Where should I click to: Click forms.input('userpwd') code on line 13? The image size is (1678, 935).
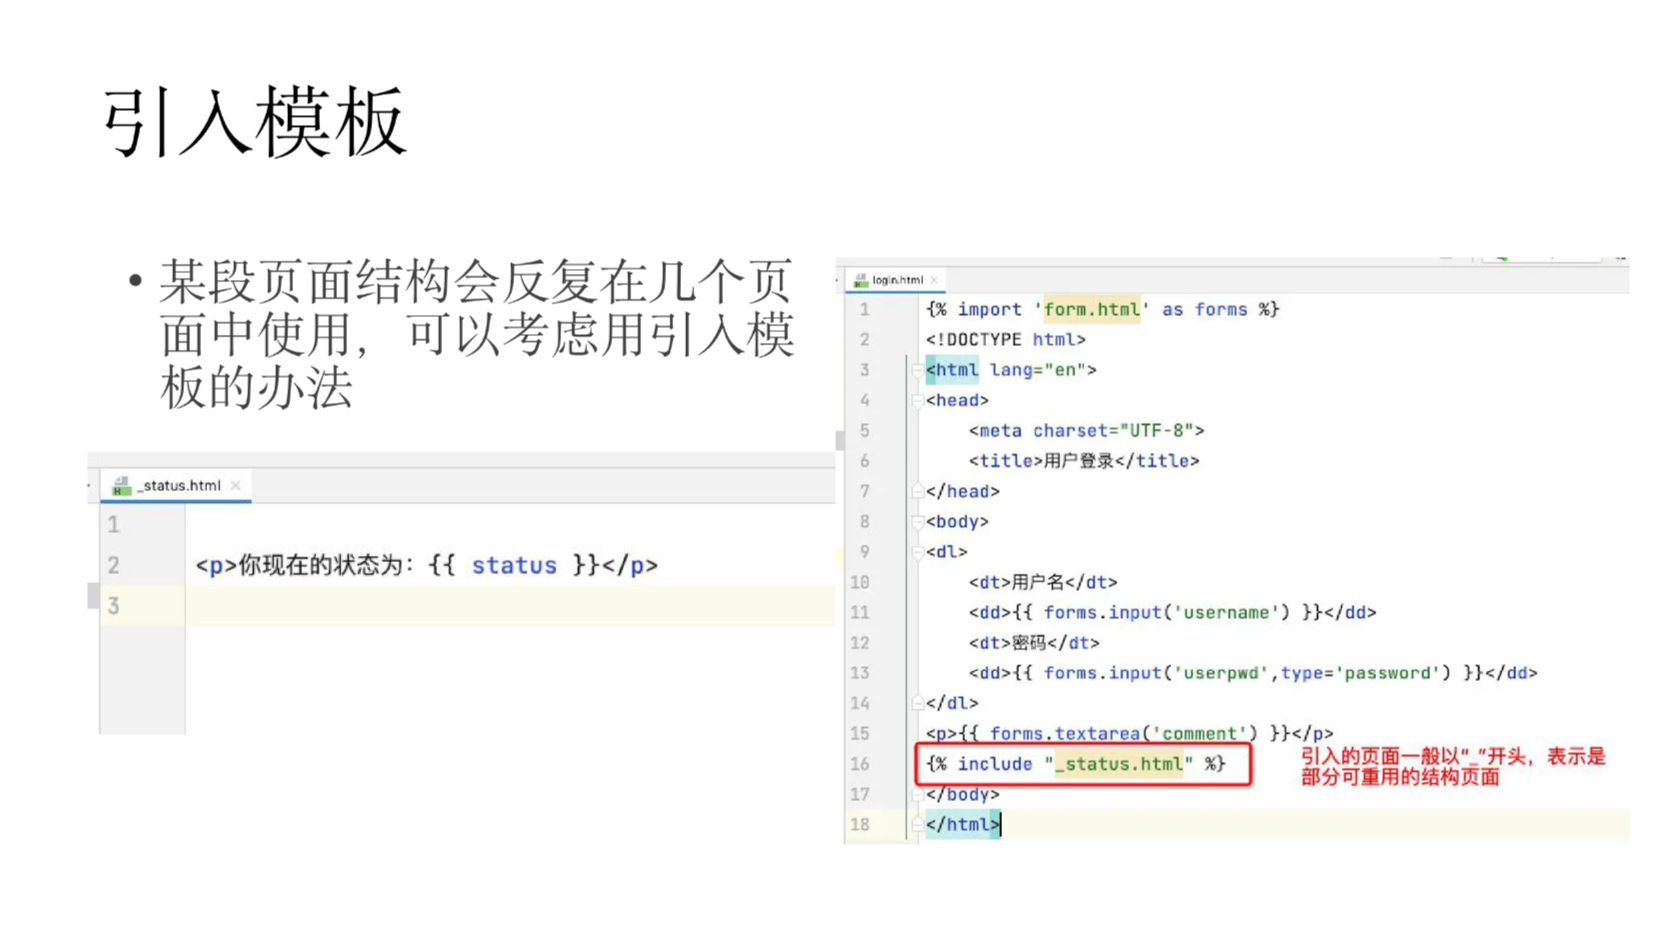click(1247, 673)
